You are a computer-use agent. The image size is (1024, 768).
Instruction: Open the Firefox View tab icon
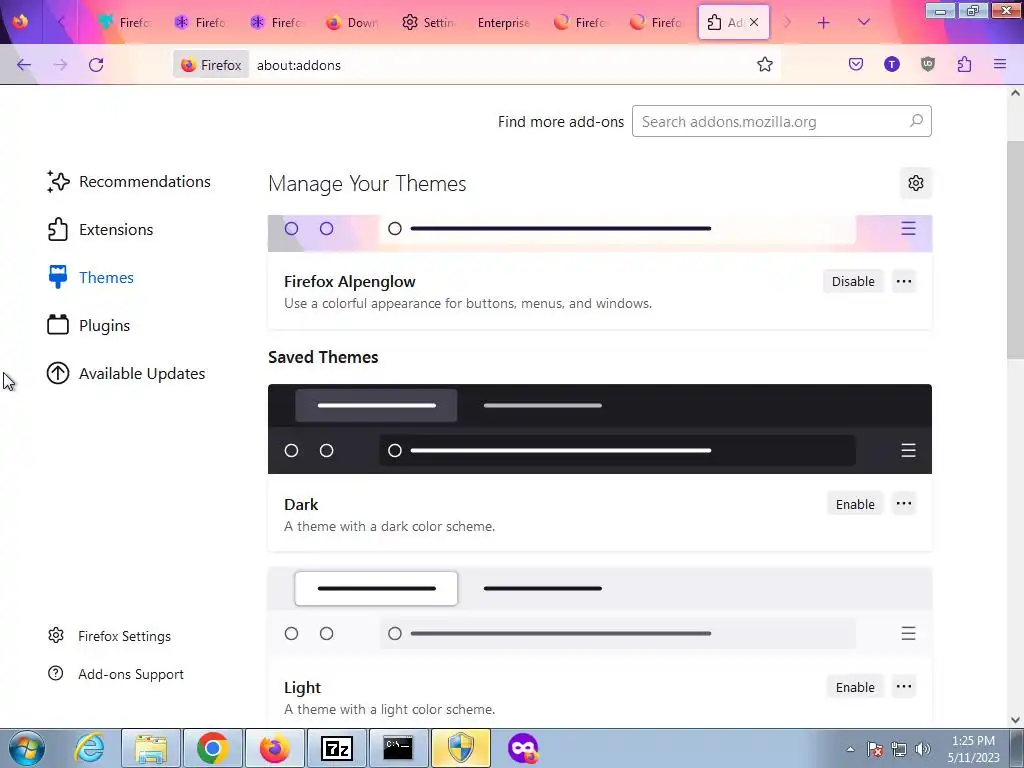point(20,22)
